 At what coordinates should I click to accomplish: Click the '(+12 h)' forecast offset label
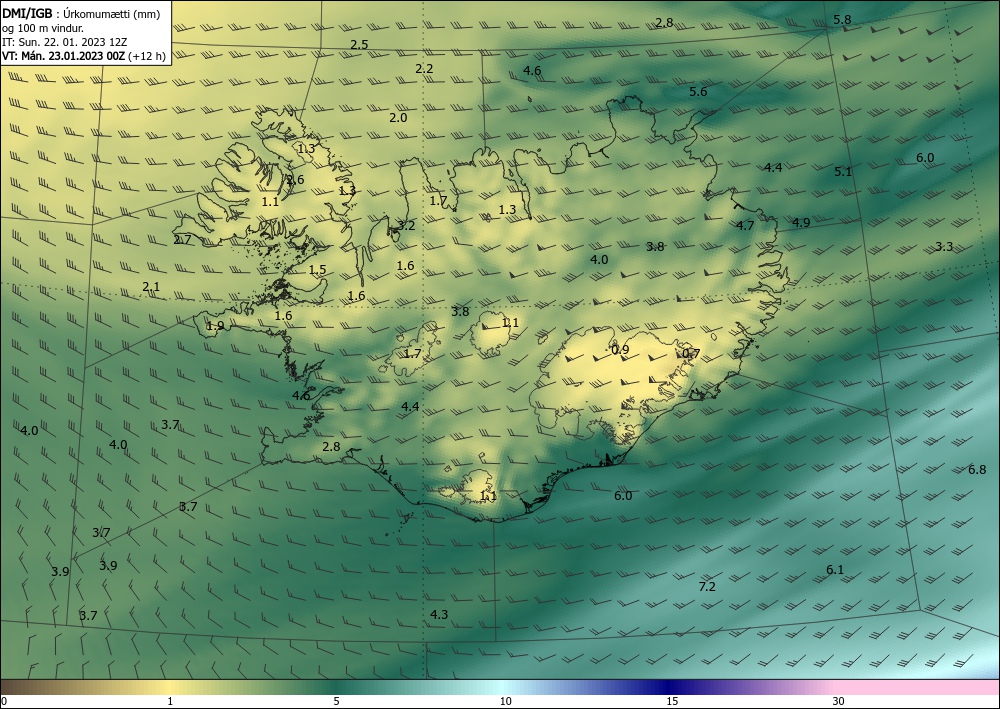[147, 56]
